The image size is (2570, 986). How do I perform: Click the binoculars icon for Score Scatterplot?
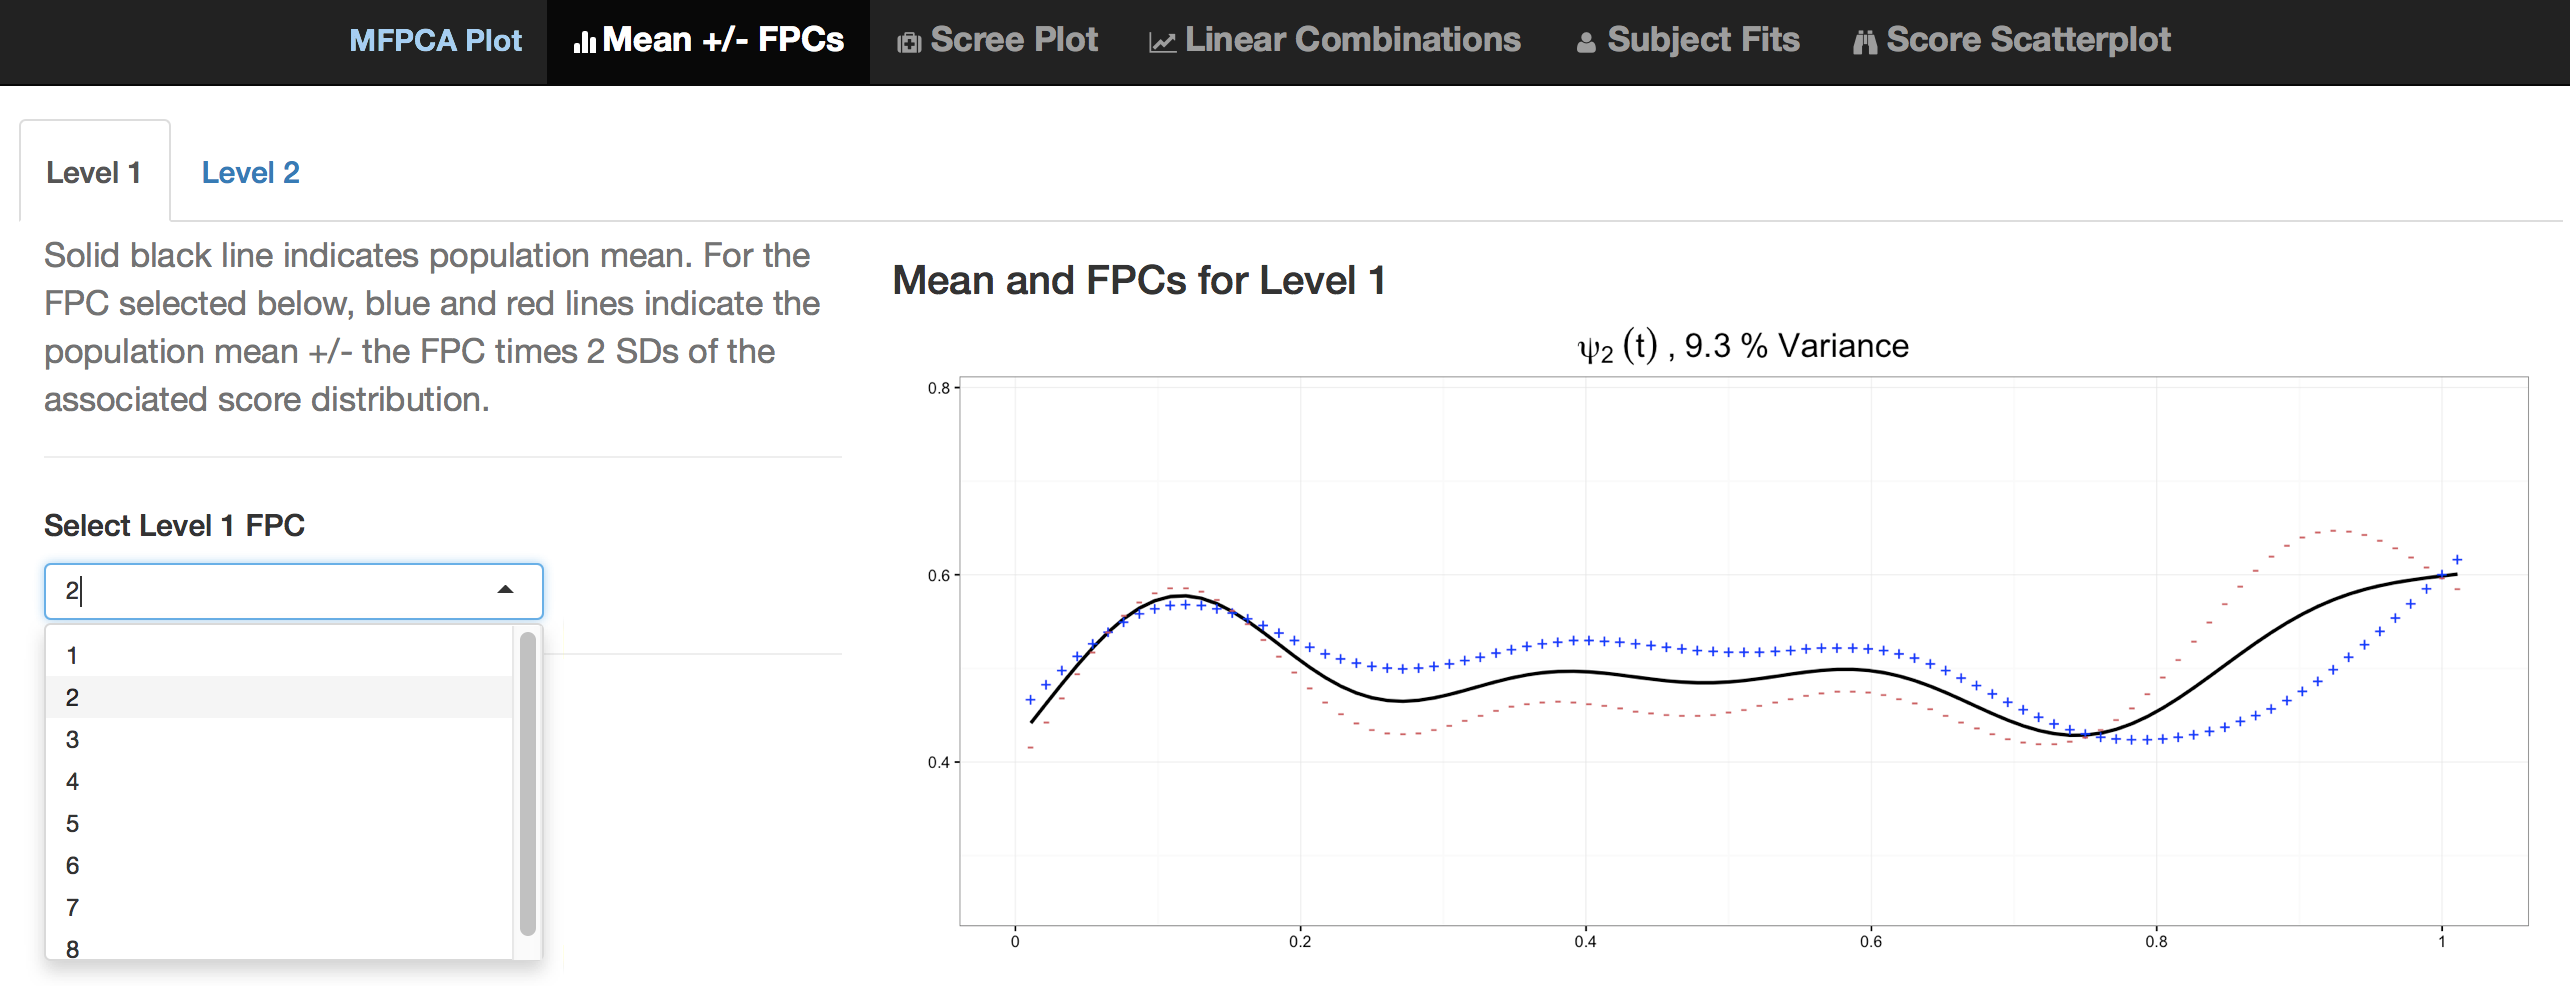1865,42
